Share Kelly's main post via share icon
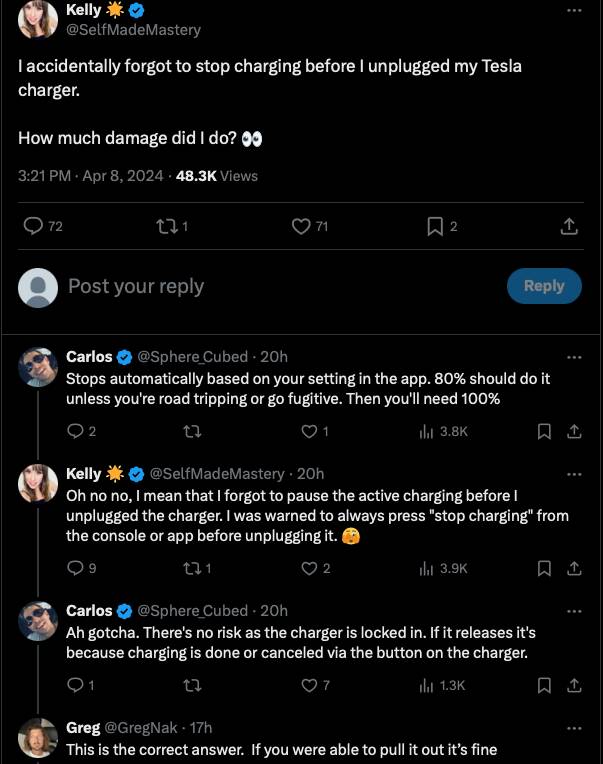Screen dimensions: 603x764 569,227
